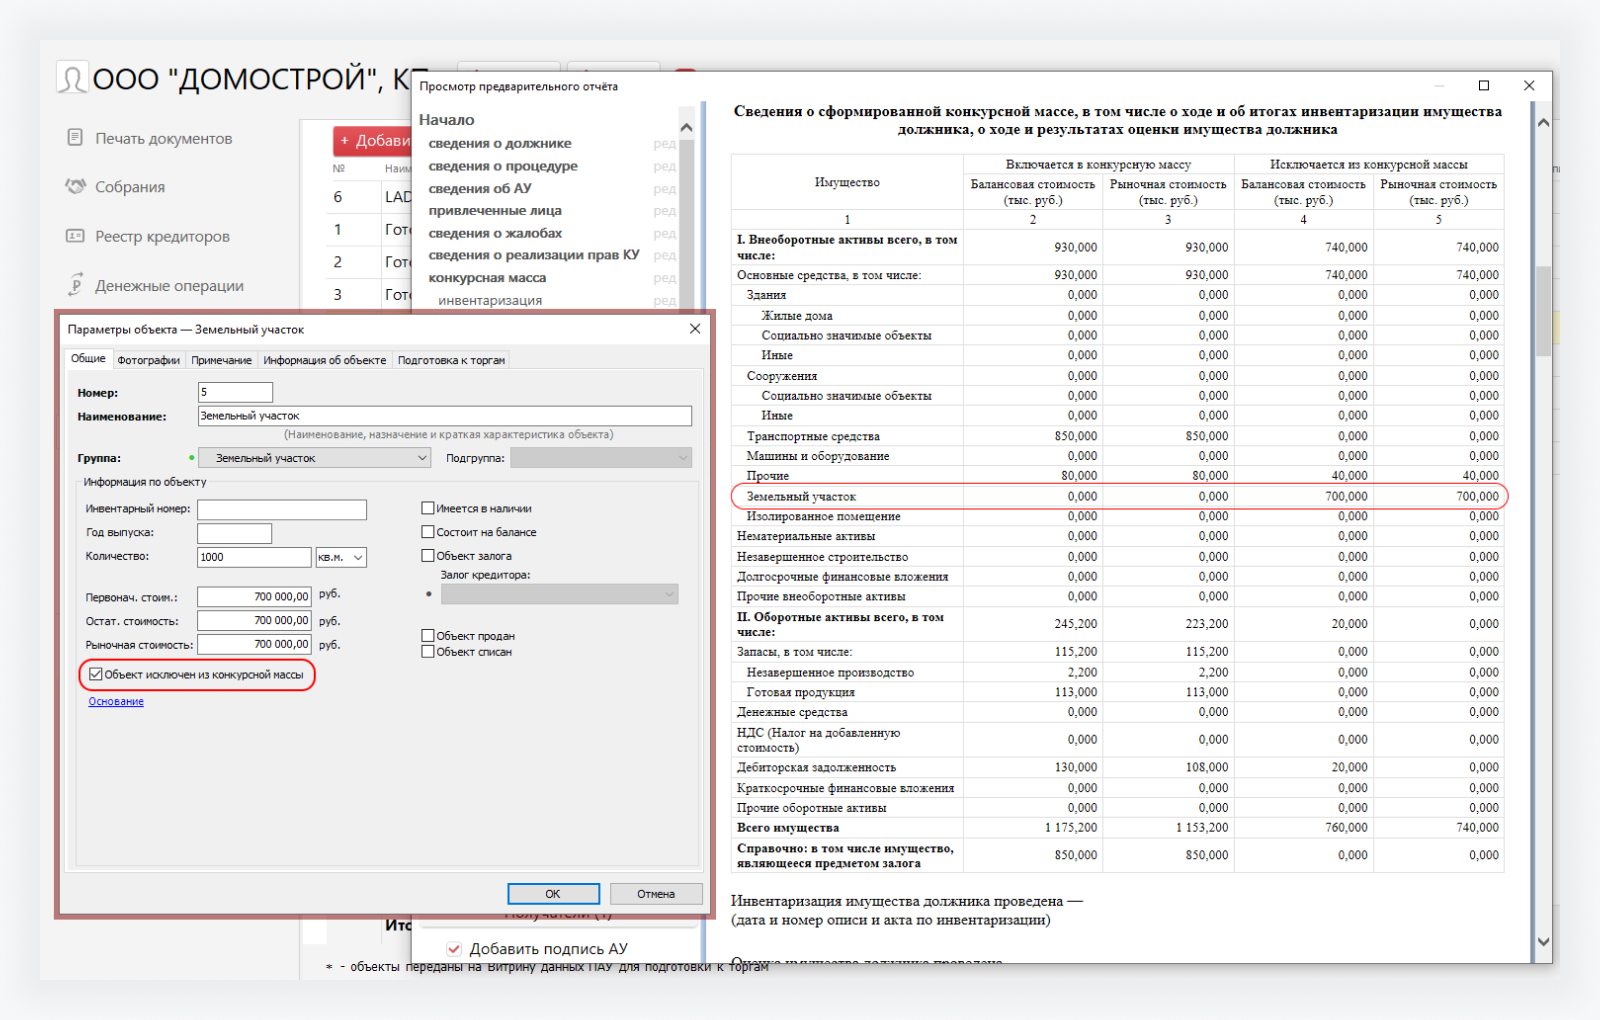Close the Просмотр предварительного отчёта window
The image size is (1600, 1020).
point(1529,86)
